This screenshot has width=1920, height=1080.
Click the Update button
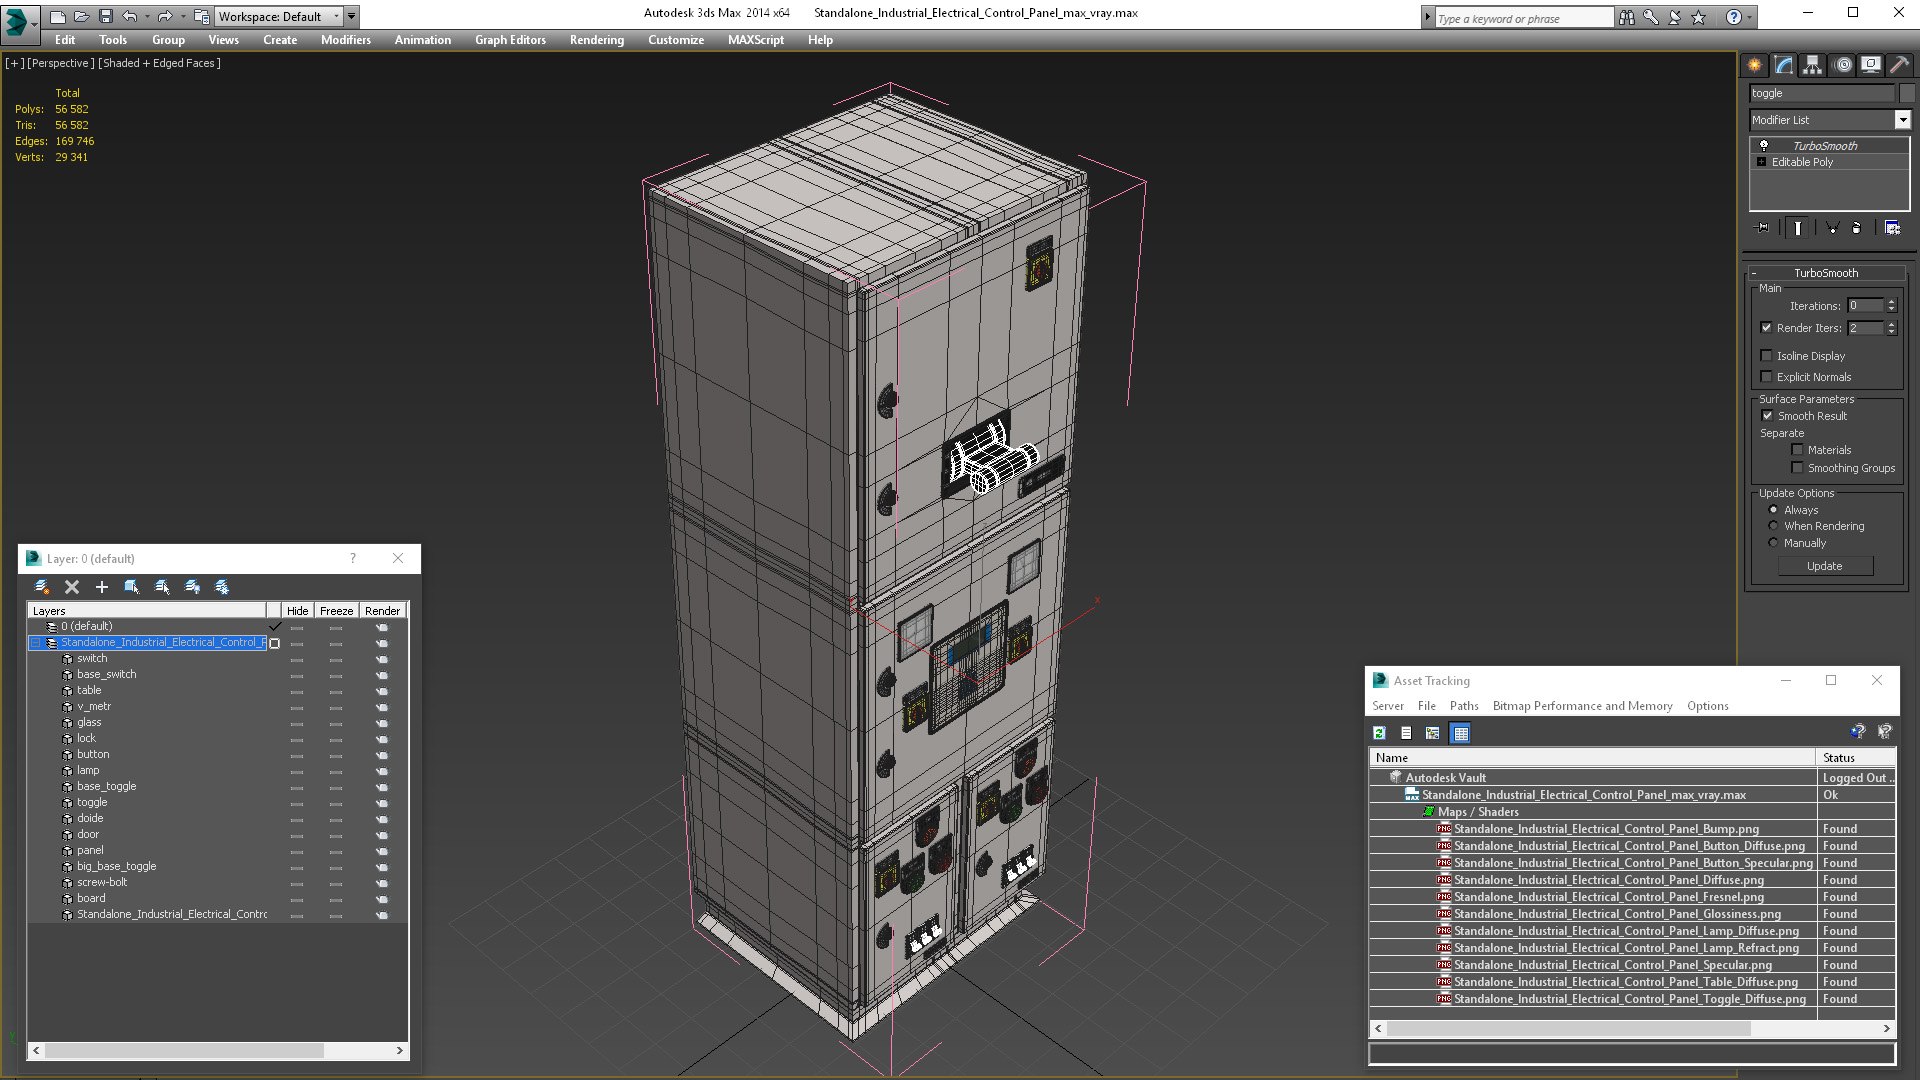(x=1824, y=566)
